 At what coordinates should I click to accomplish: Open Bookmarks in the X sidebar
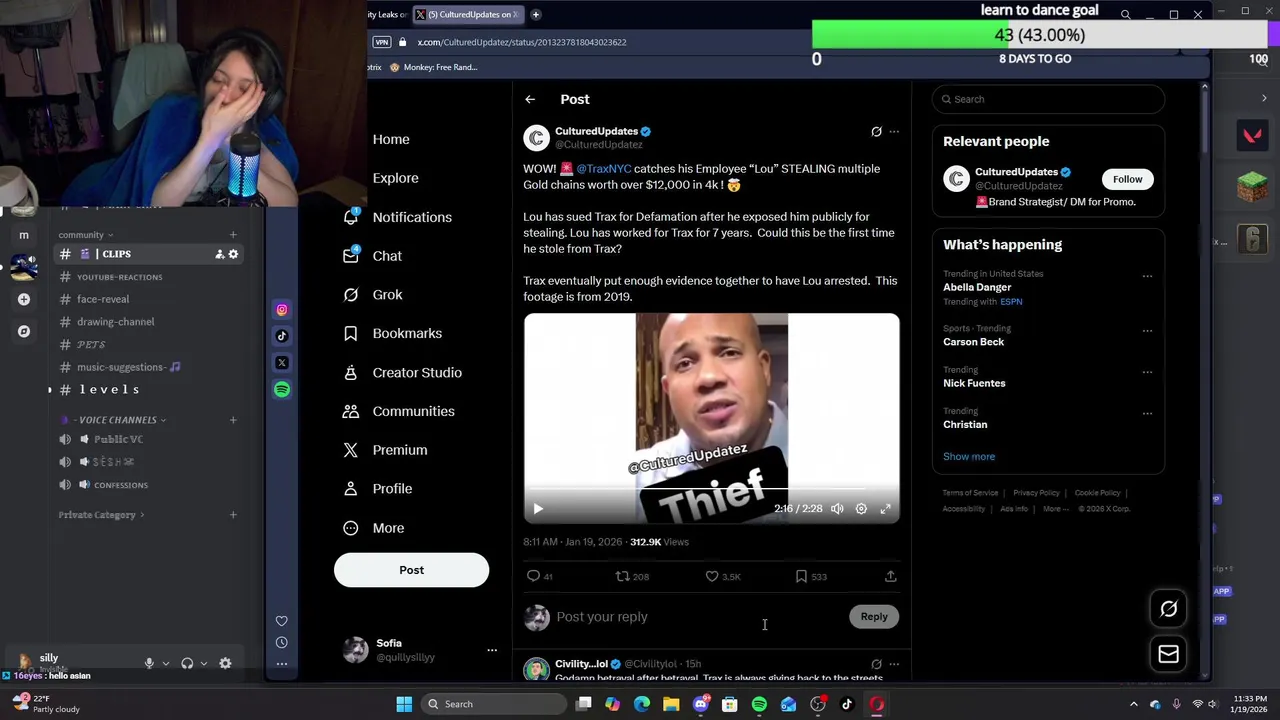(406, 333)
